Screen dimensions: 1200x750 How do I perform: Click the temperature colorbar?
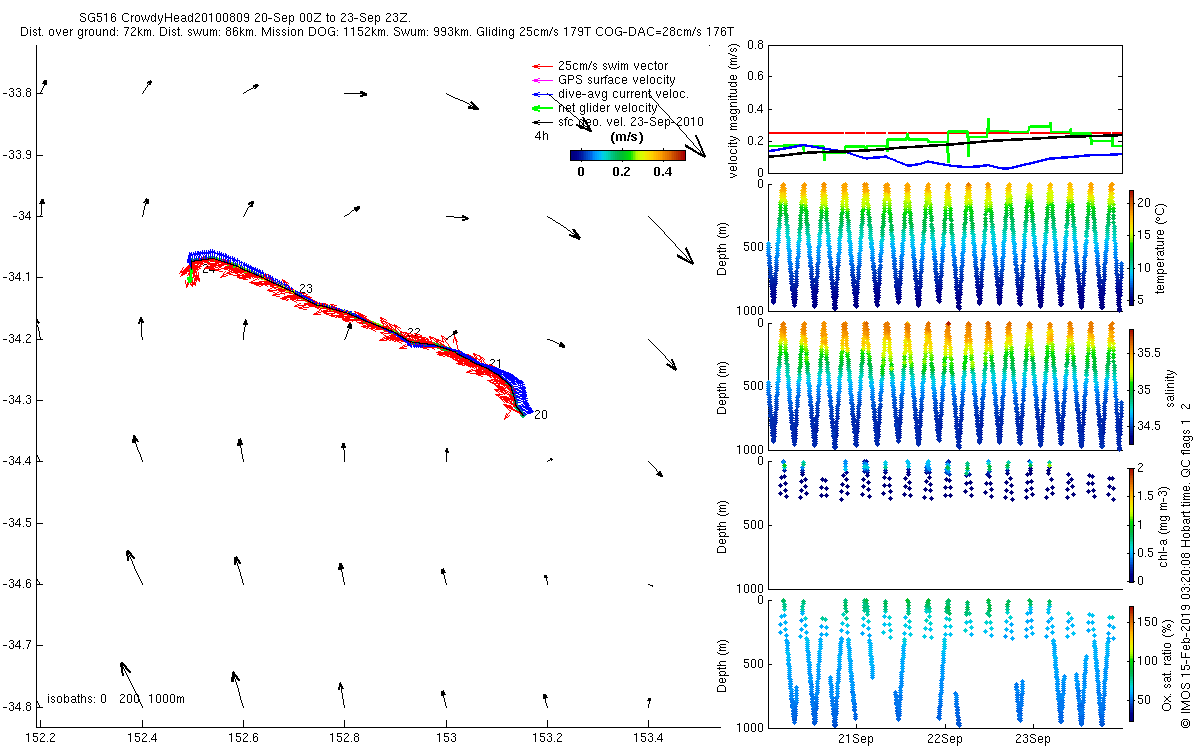click(x=1132, y=247)
